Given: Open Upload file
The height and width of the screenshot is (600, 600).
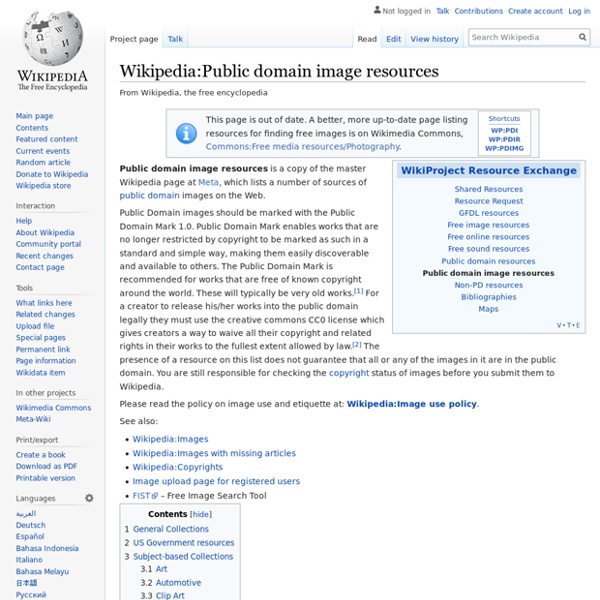Looking at the screenshot, I should pos(35,326).
